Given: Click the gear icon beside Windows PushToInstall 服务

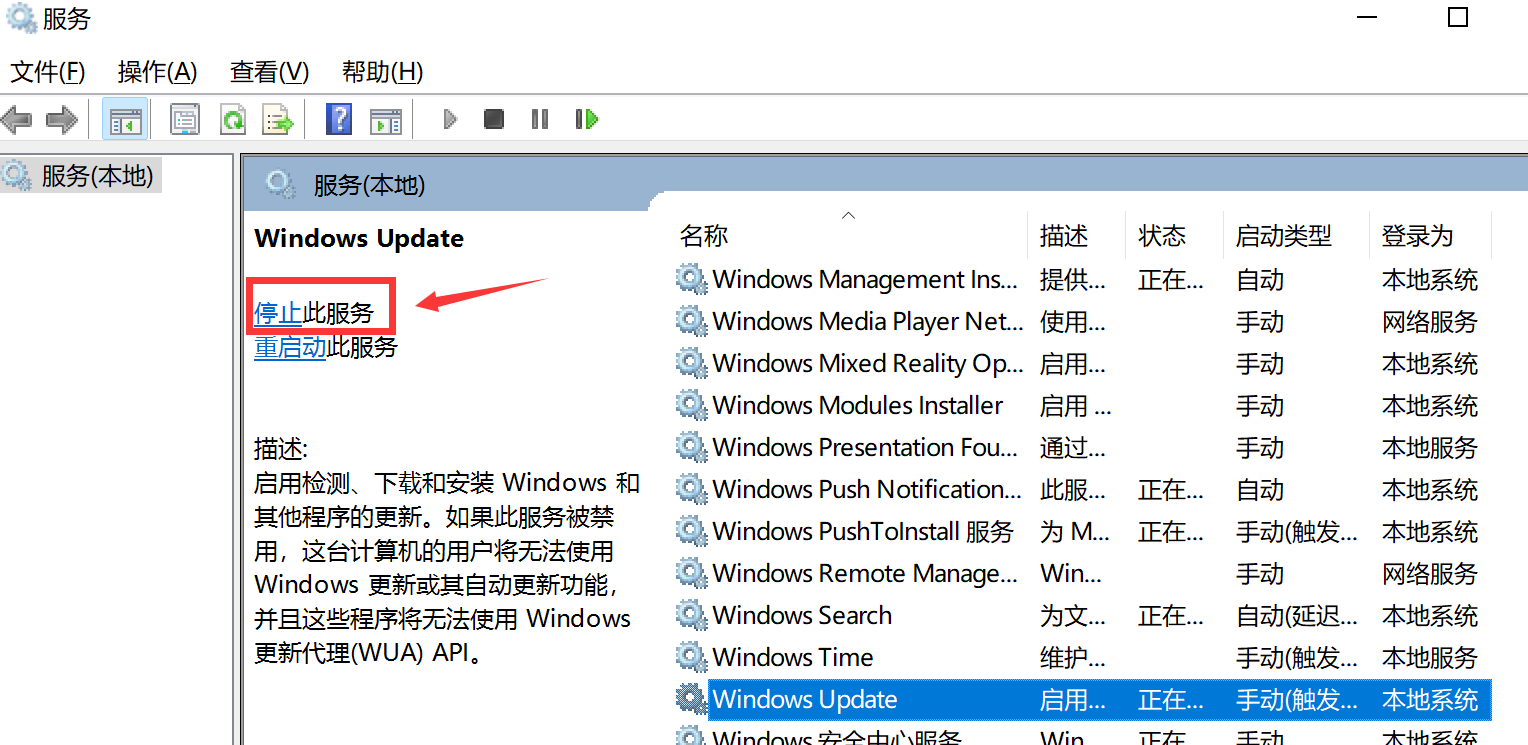Looking at the screenshot, I should point(691,531).
